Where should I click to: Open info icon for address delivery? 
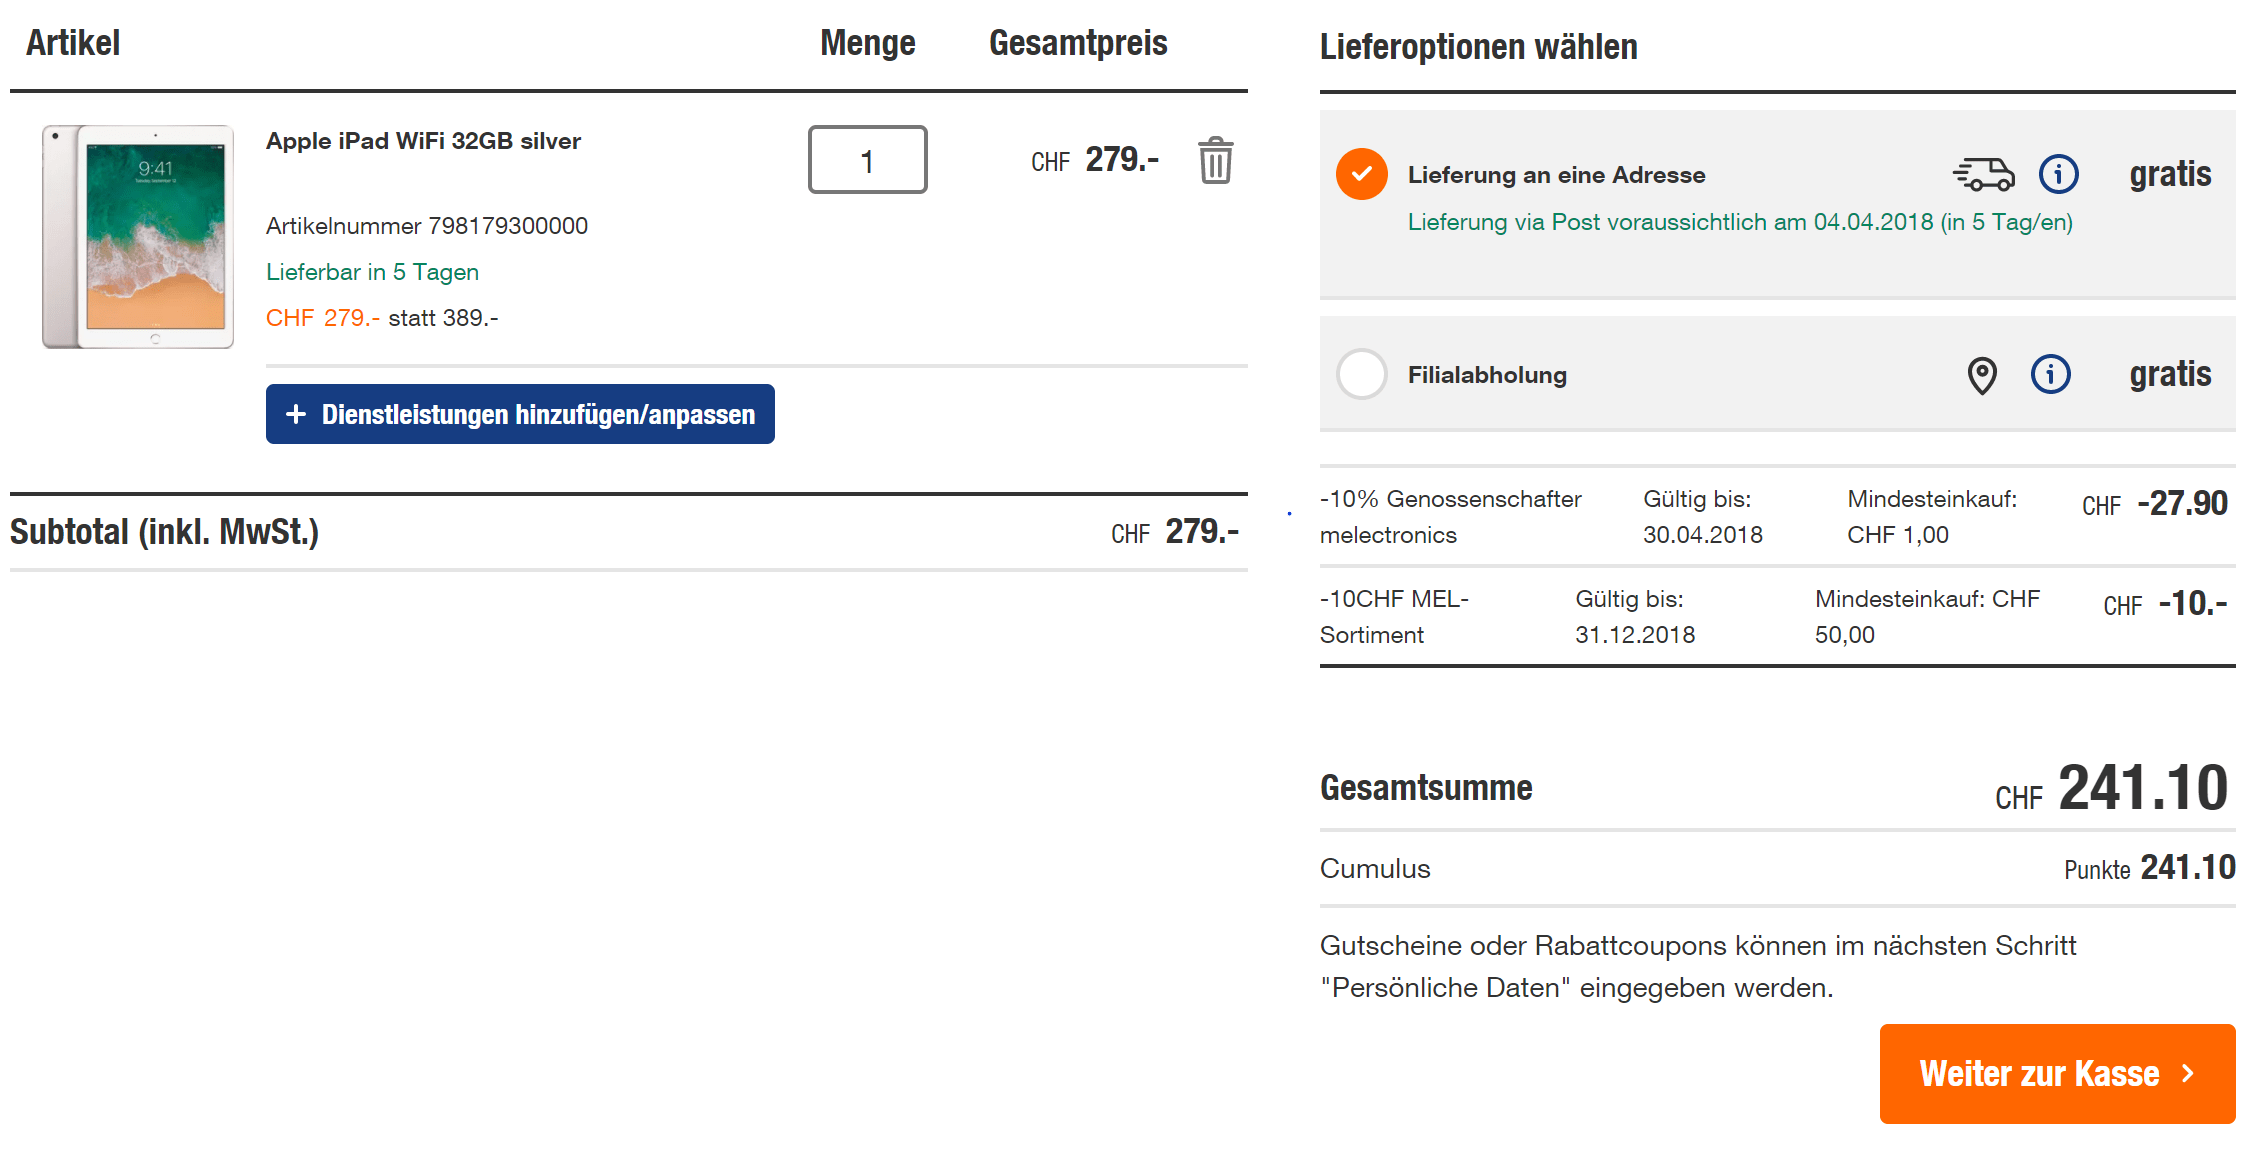click(2058, 174)
